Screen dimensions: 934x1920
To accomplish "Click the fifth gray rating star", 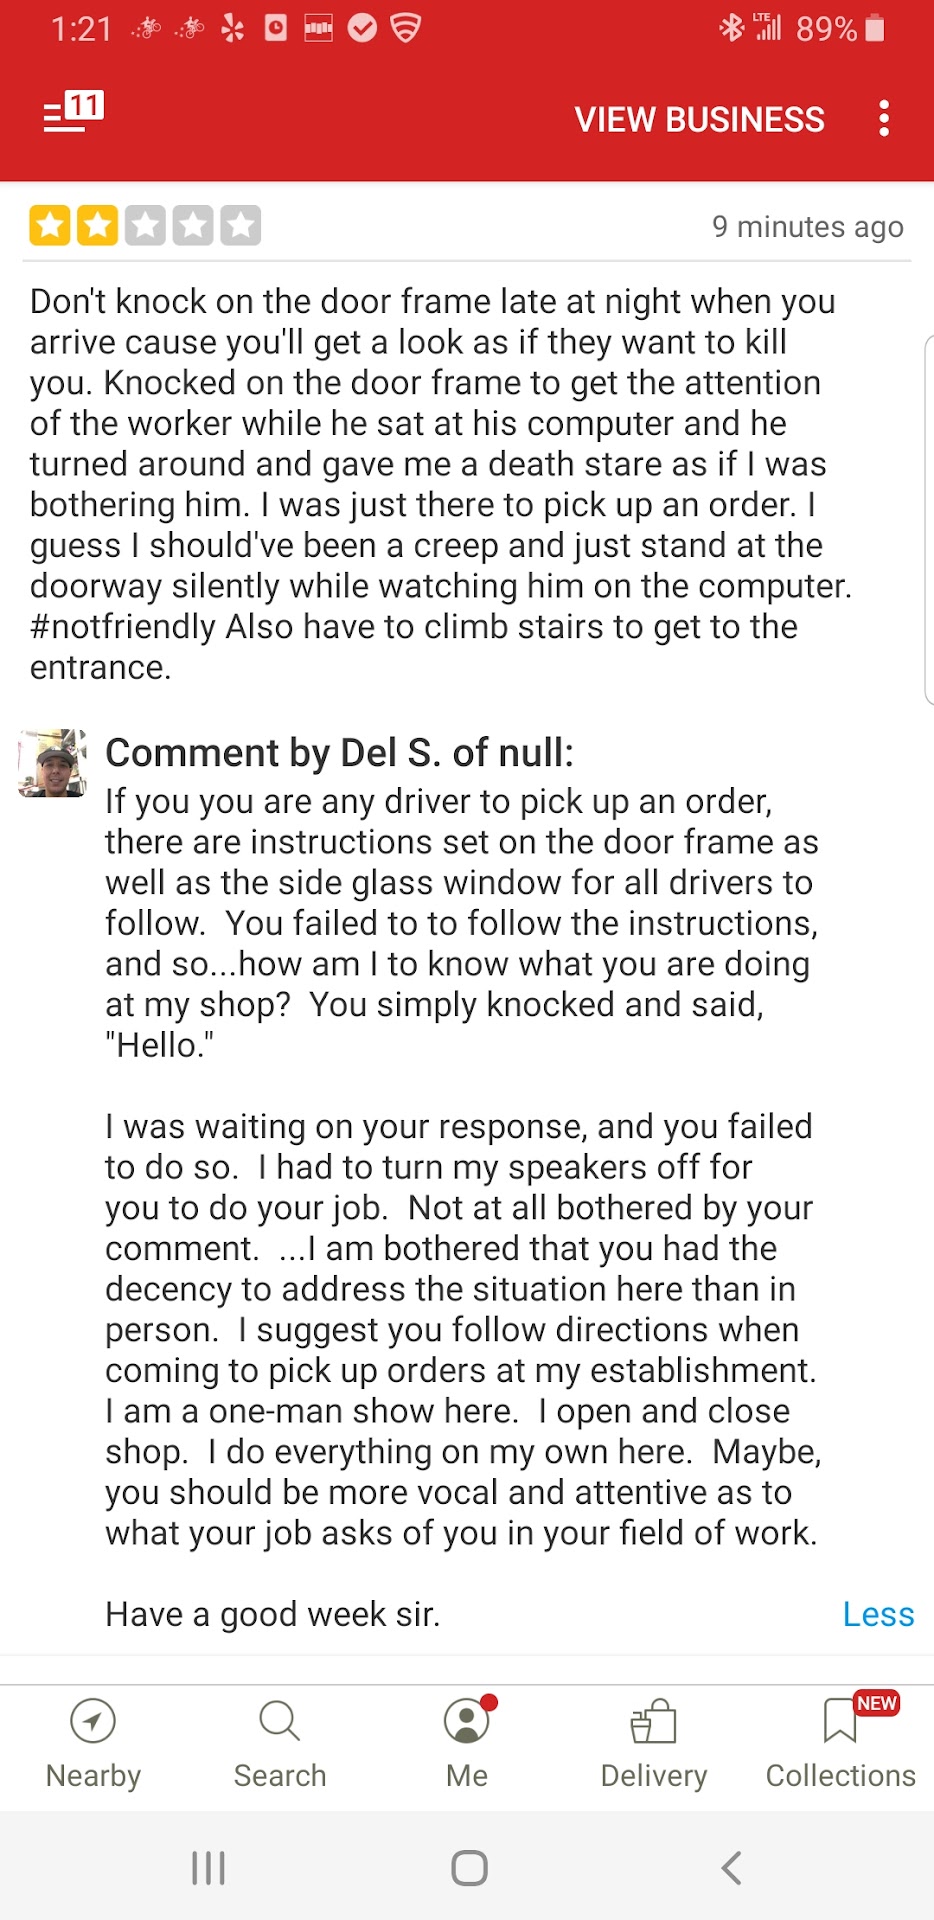I will (241, 226).
